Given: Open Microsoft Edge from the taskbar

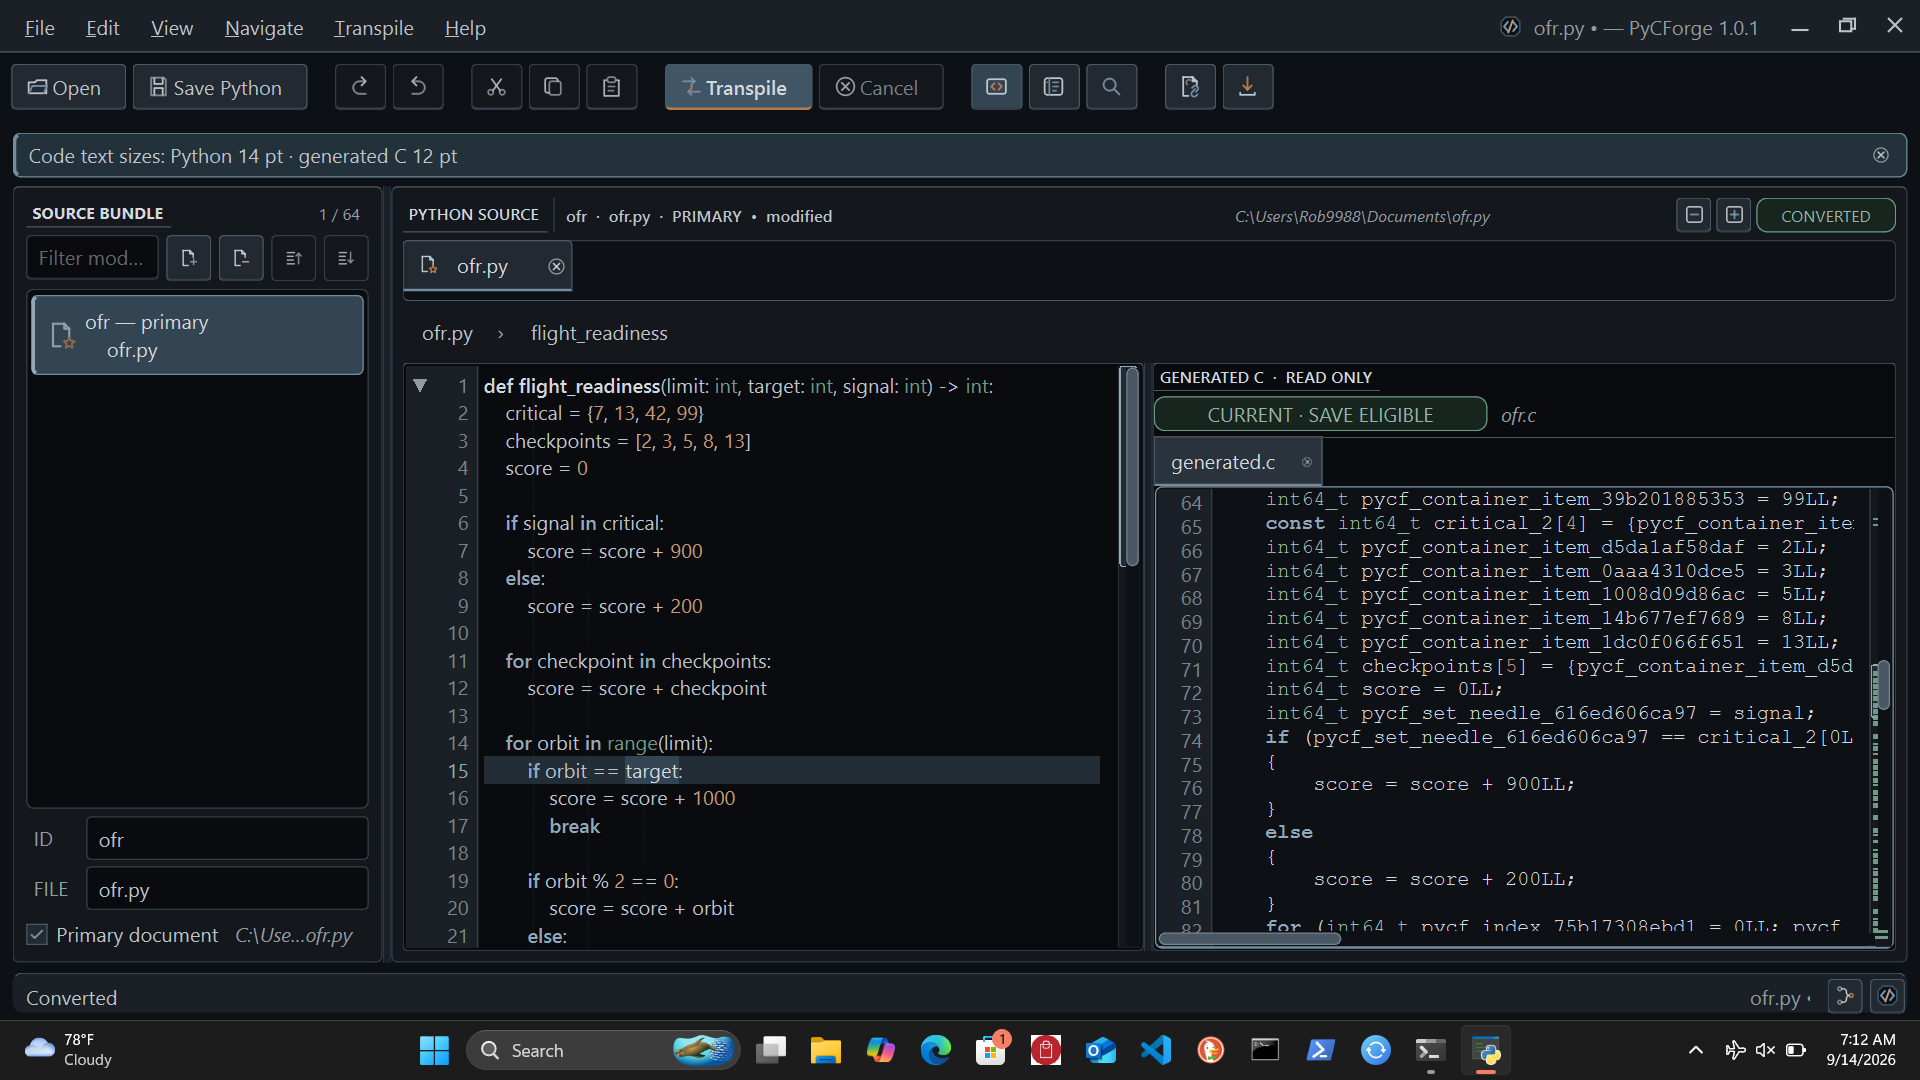Looking at the screenshot, I should 935,1050.
